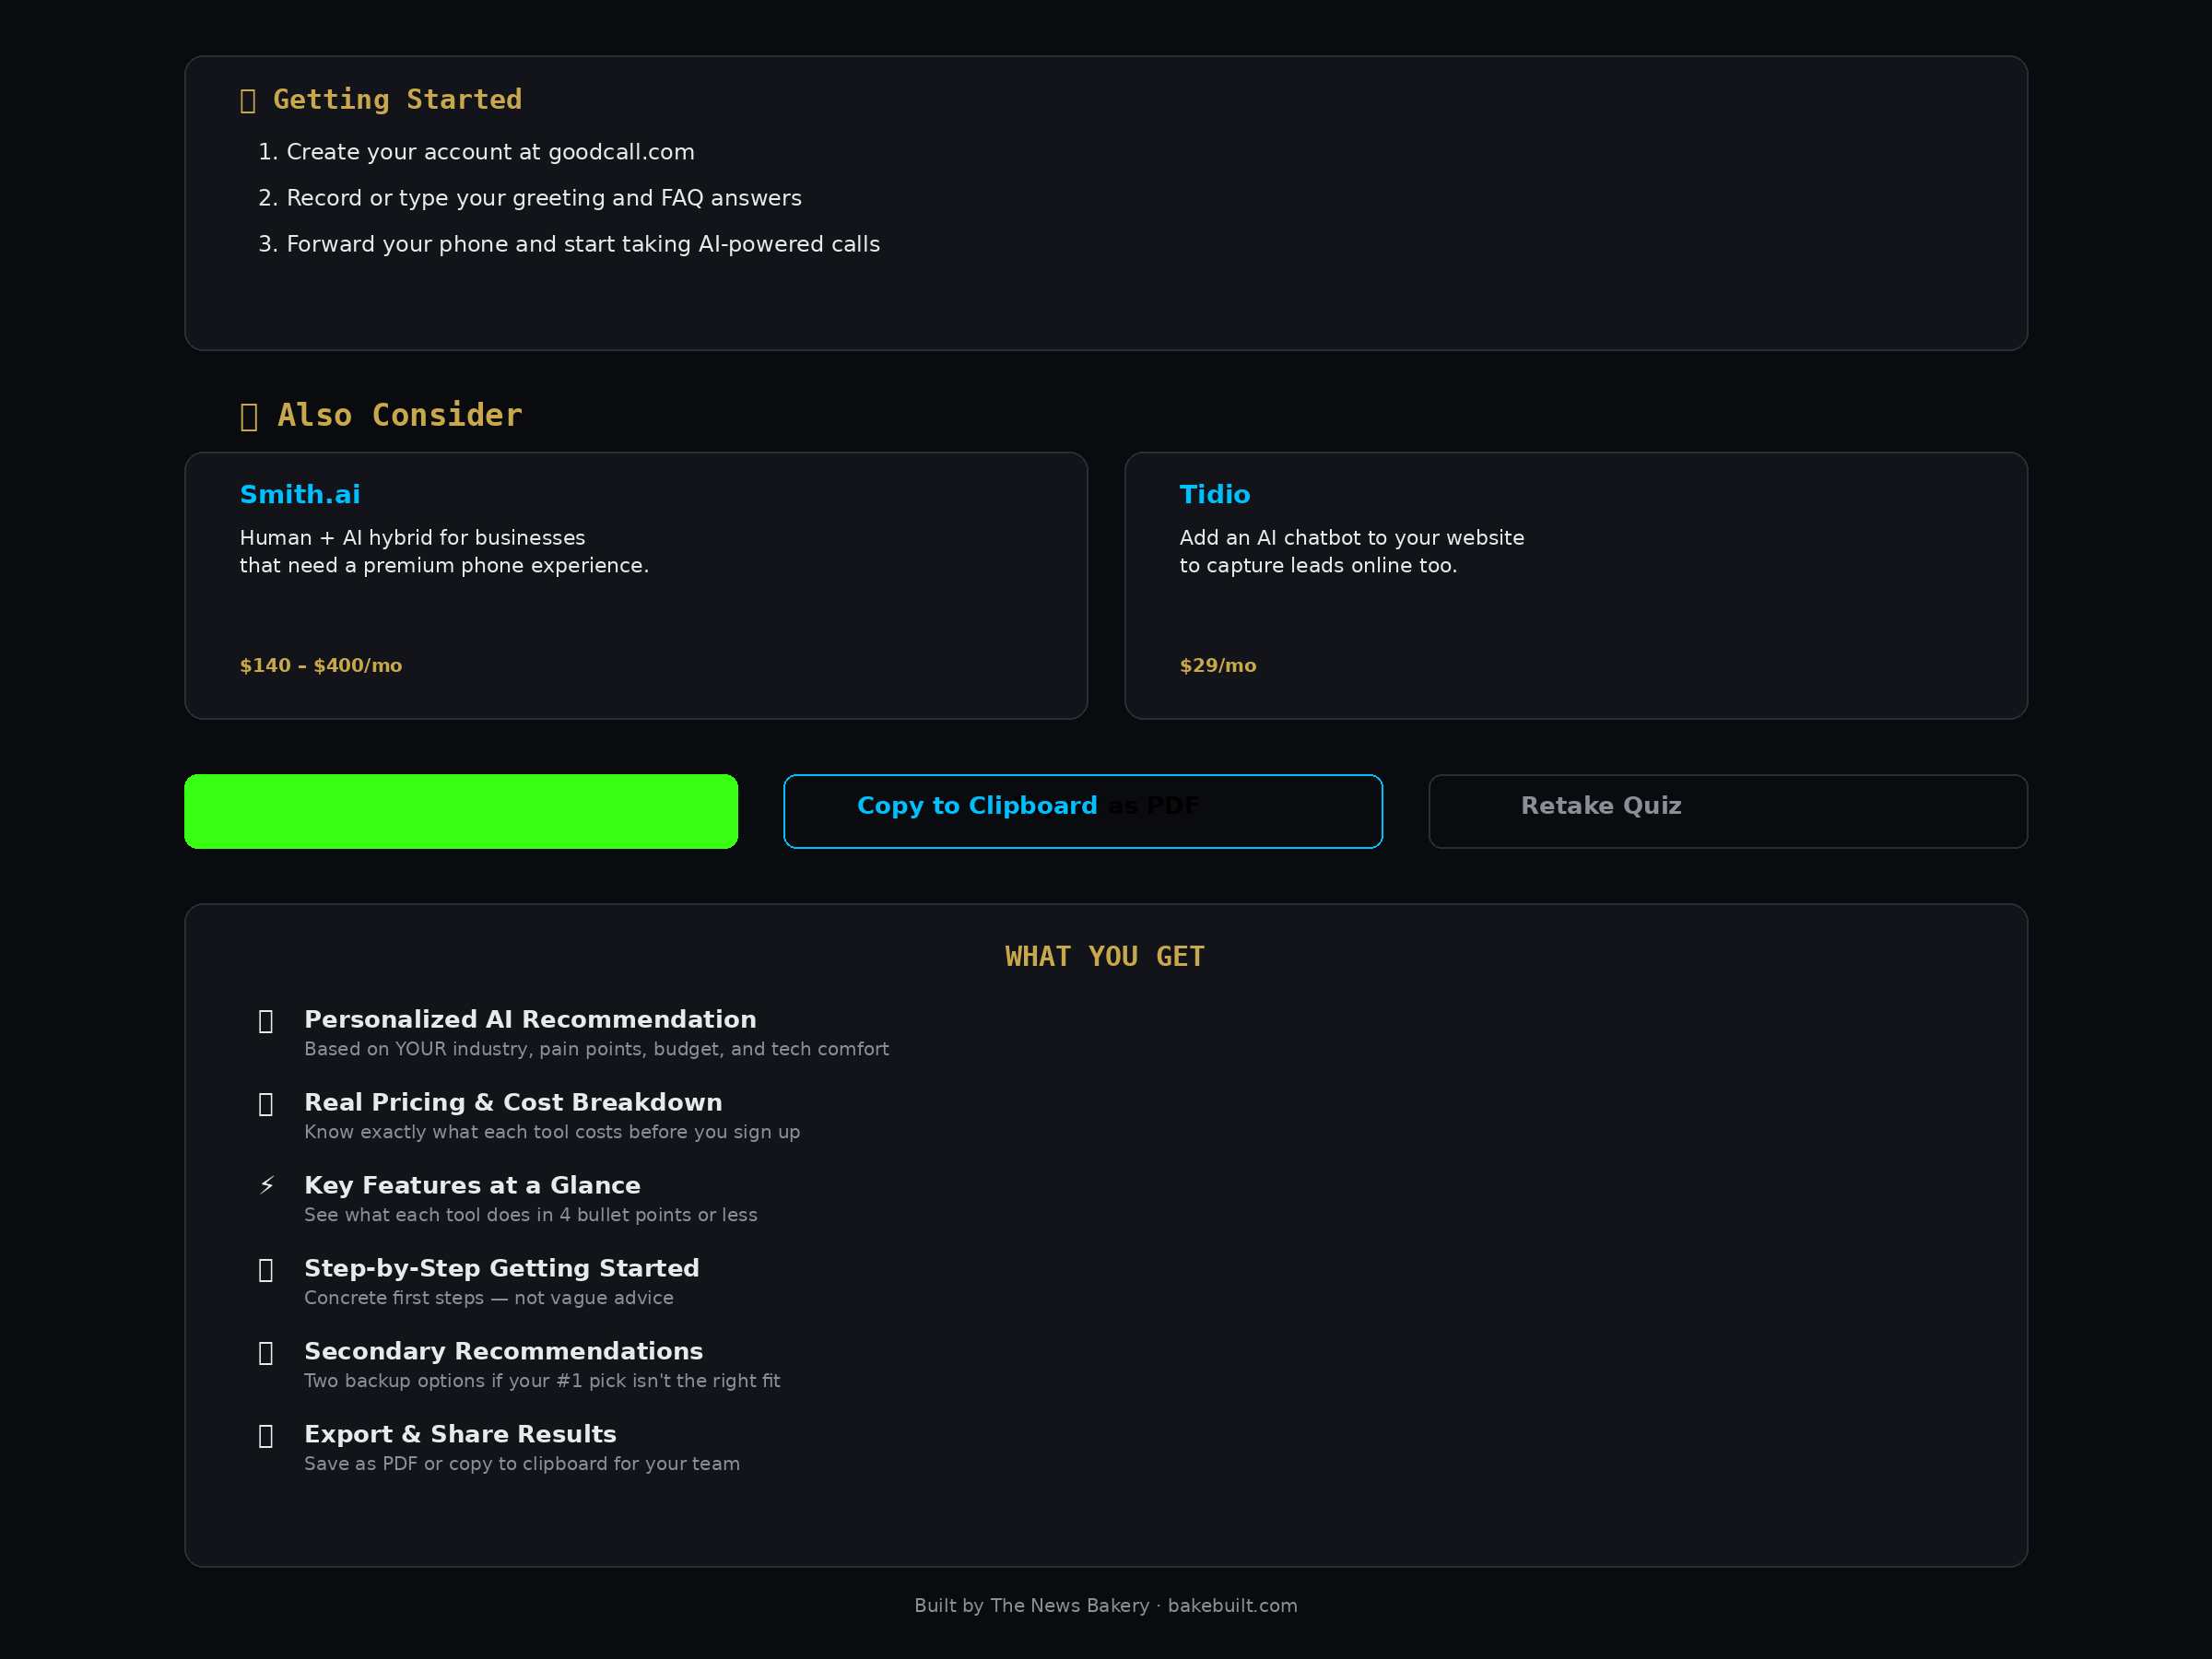Click 'Save as PDF or copy to clipboard' subtitle
2212x1659 pixels.
(x=522, y=1464)
